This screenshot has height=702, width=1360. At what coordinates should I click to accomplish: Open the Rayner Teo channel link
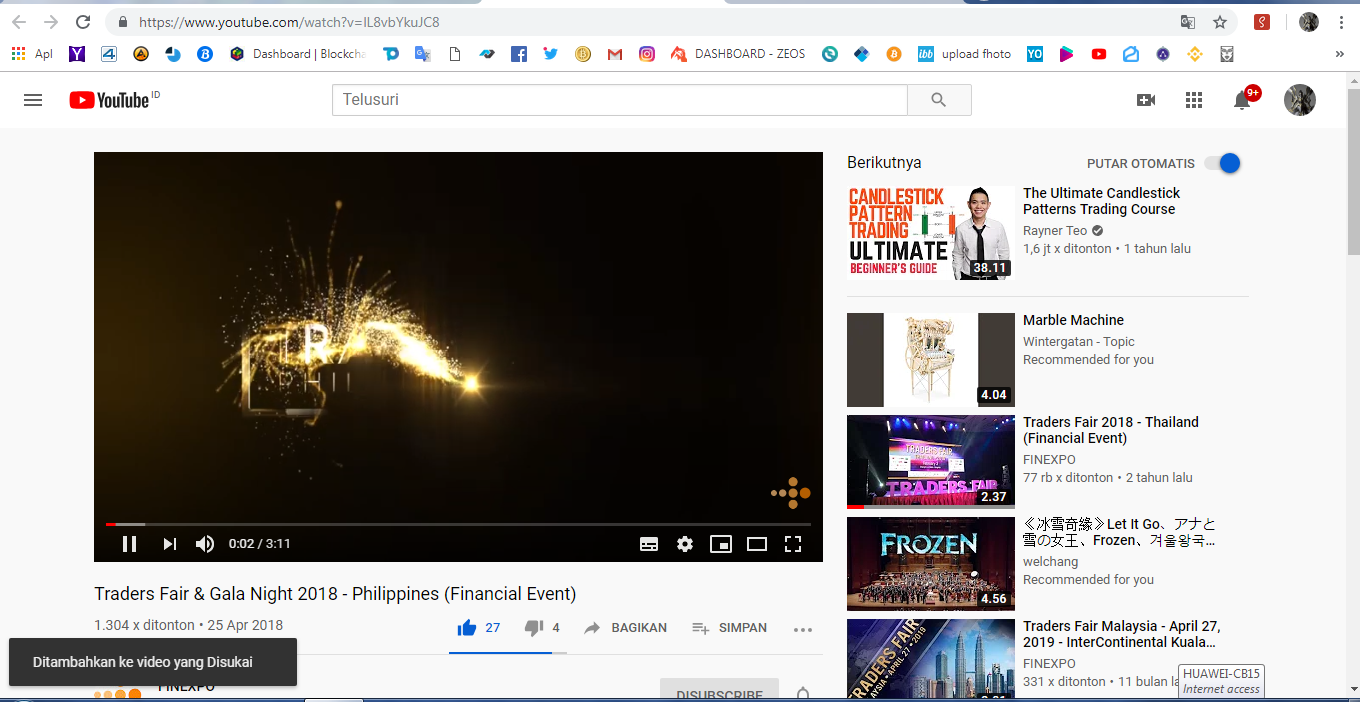(x=1055, y=231)
